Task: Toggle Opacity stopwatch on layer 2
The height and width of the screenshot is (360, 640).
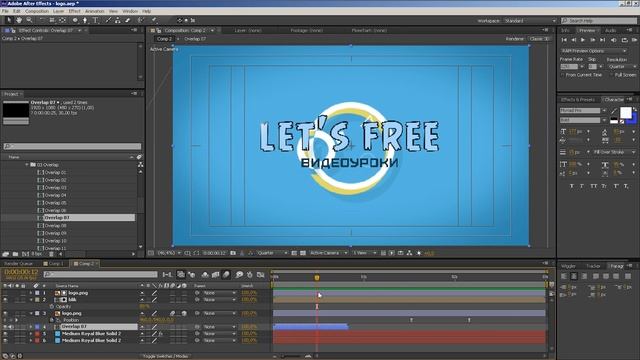Action: [51, 307]
